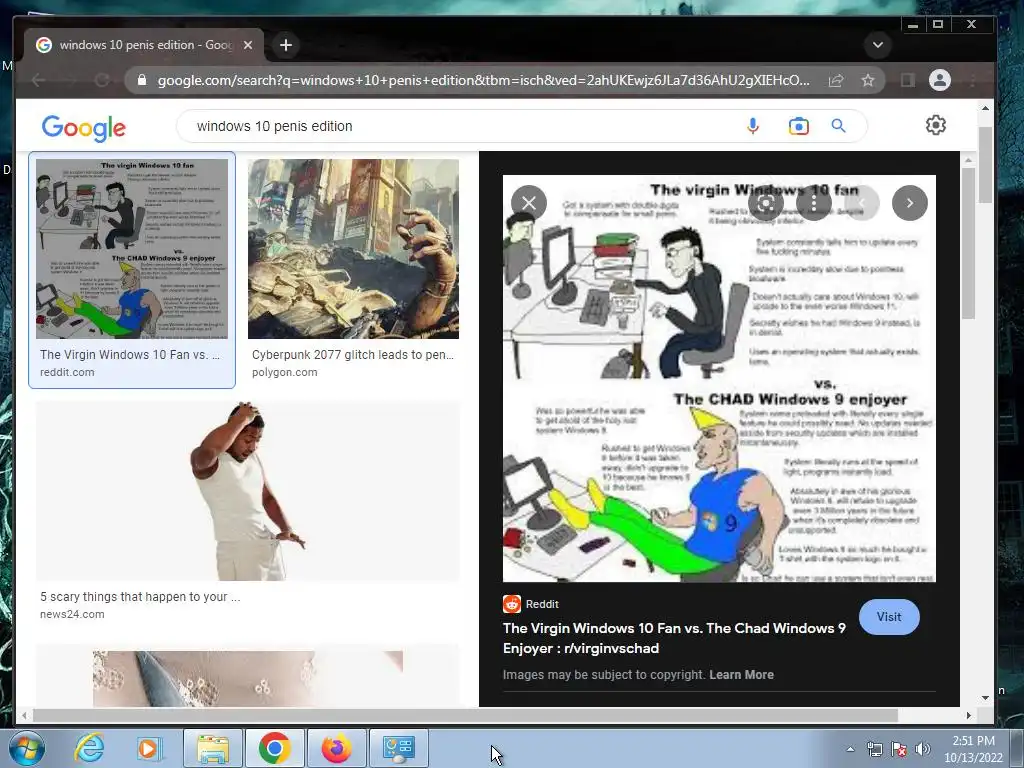This screenshot has height=768, width=1024.
Task: Open Google Lens search by image
Action: tap(798, 126)
